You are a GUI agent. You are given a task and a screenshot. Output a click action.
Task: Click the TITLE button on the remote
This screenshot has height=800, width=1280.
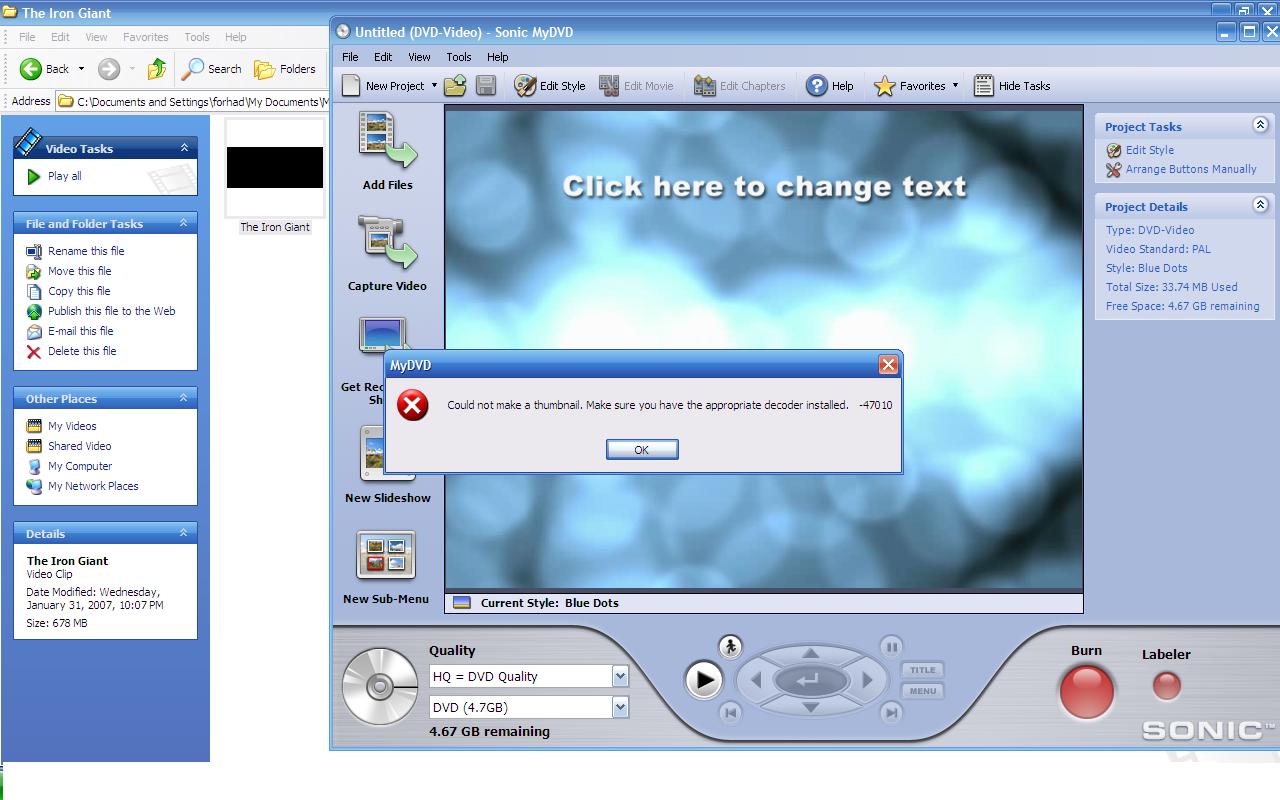coord(923,670)
